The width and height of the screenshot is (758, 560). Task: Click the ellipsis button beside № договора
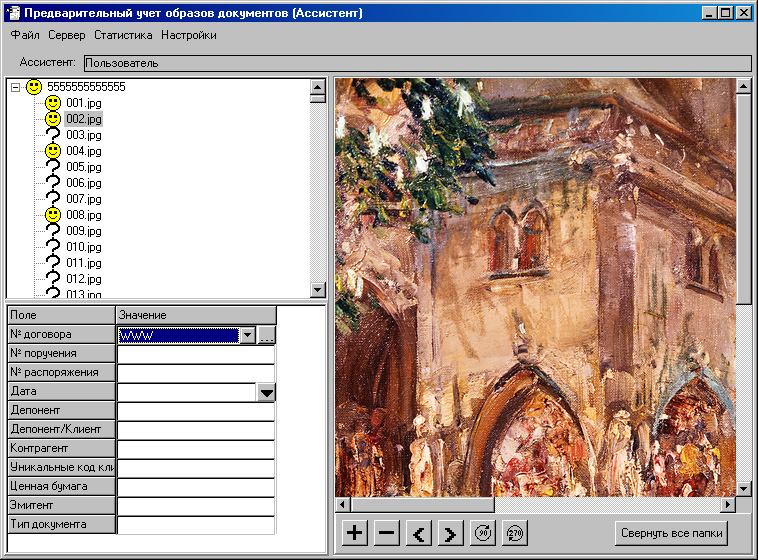click(266, 336)
